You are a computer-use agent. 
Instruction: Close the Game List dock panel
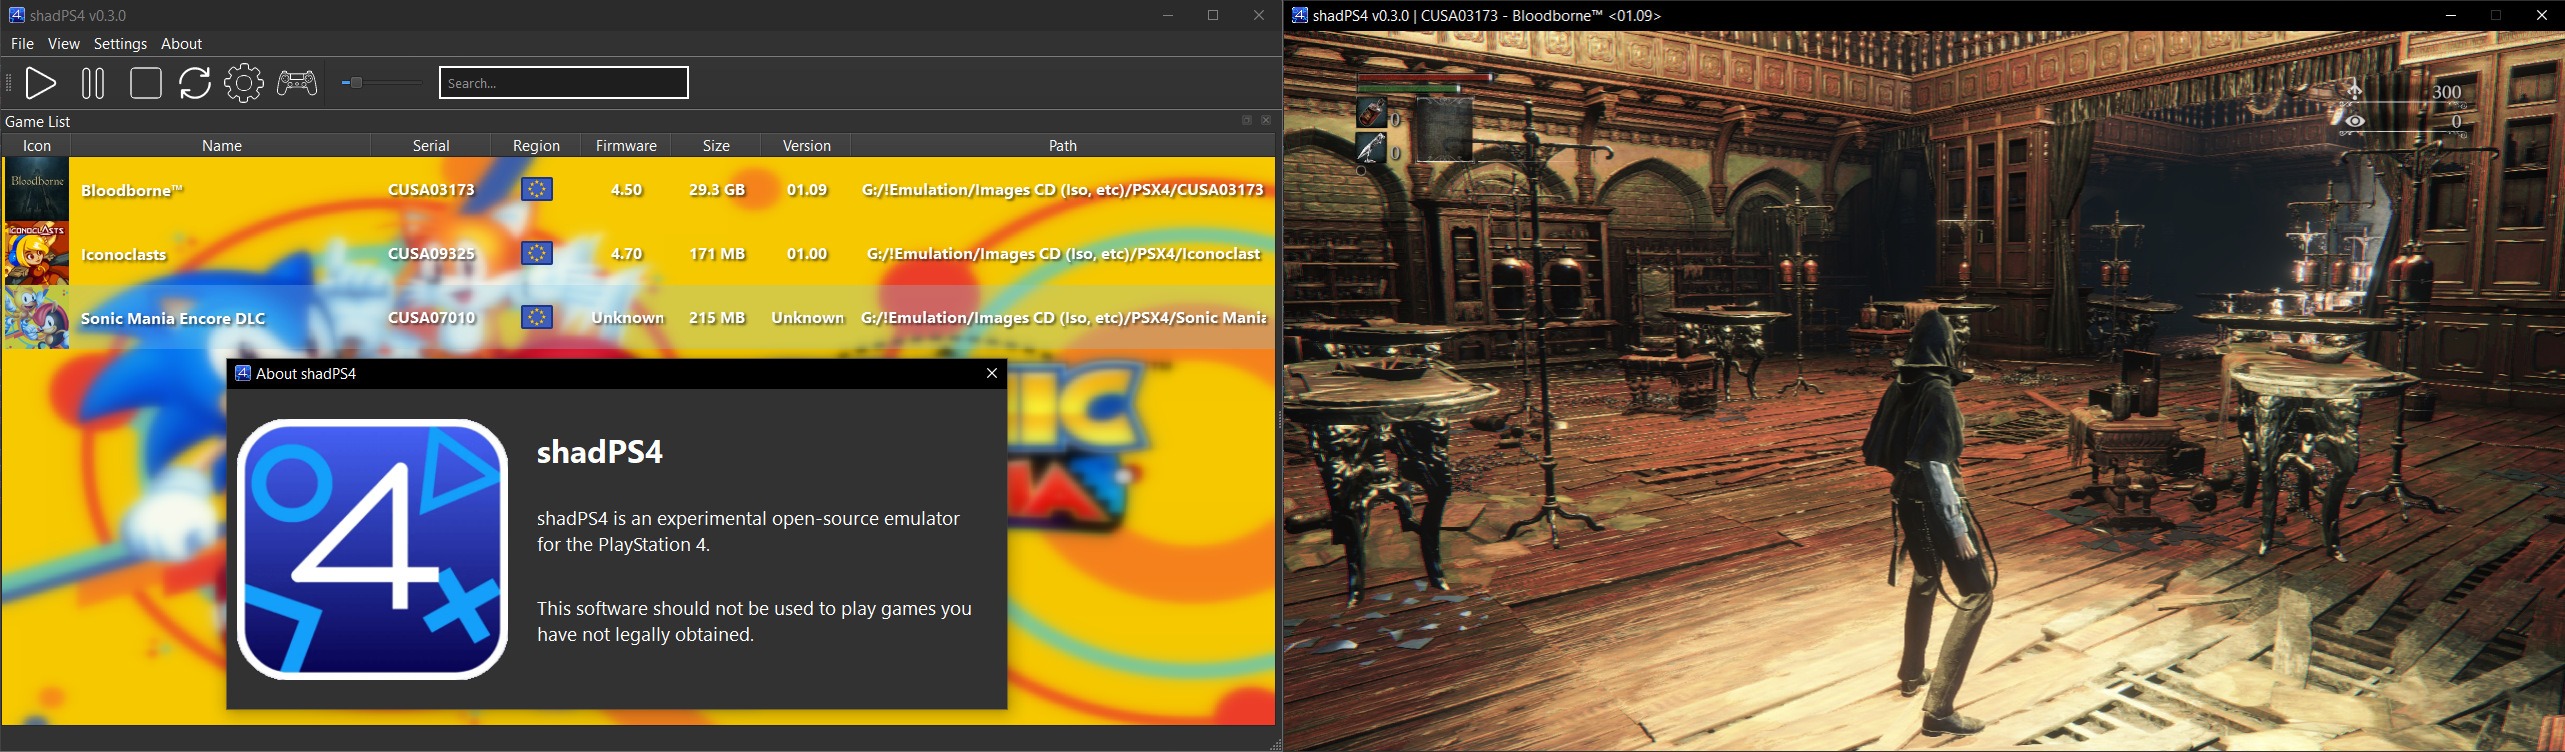pos(1266,121)
